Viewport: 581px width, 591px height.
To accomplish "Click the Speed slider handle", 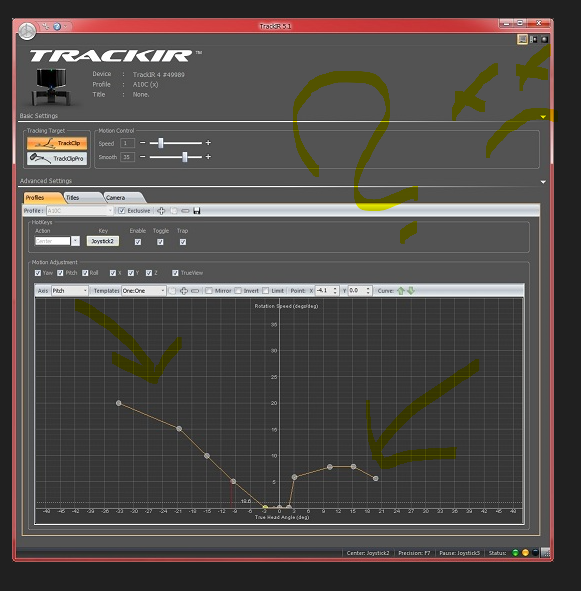I will point(161,143).
